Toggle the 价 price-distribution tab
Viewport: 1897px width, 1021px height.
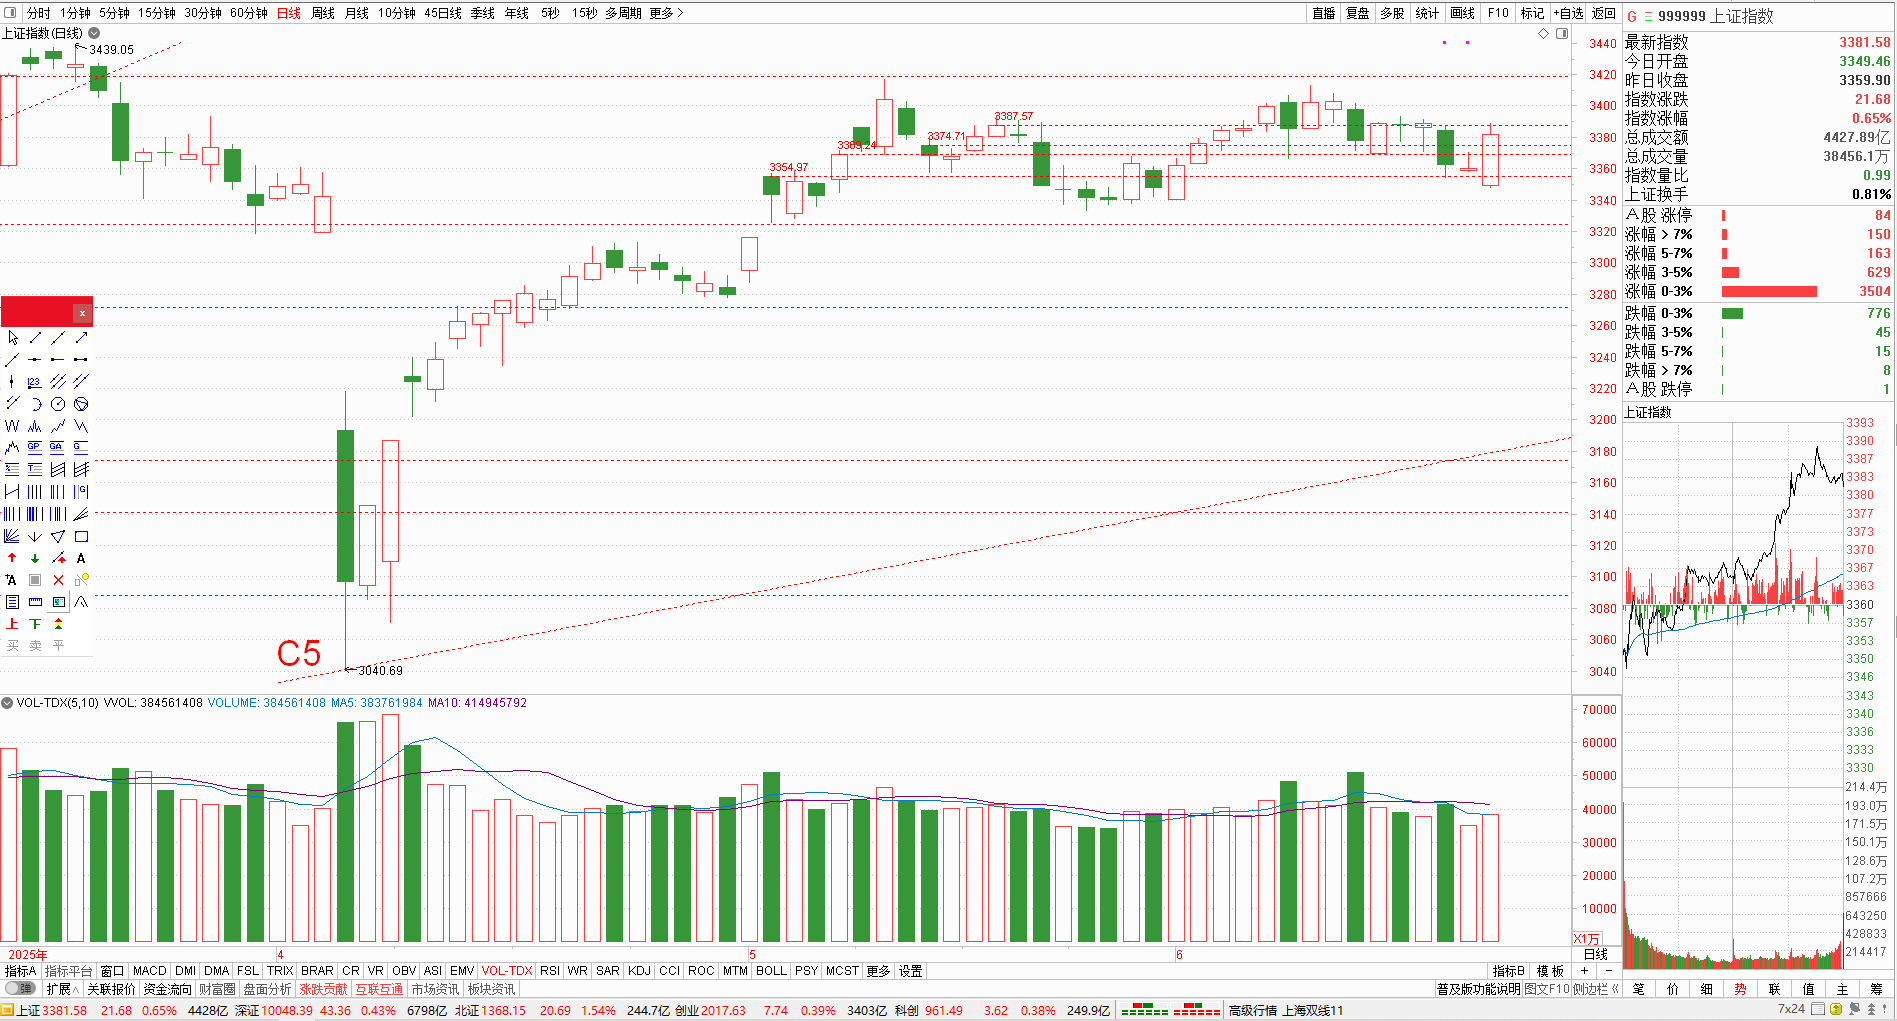(x=1672, y=989)
